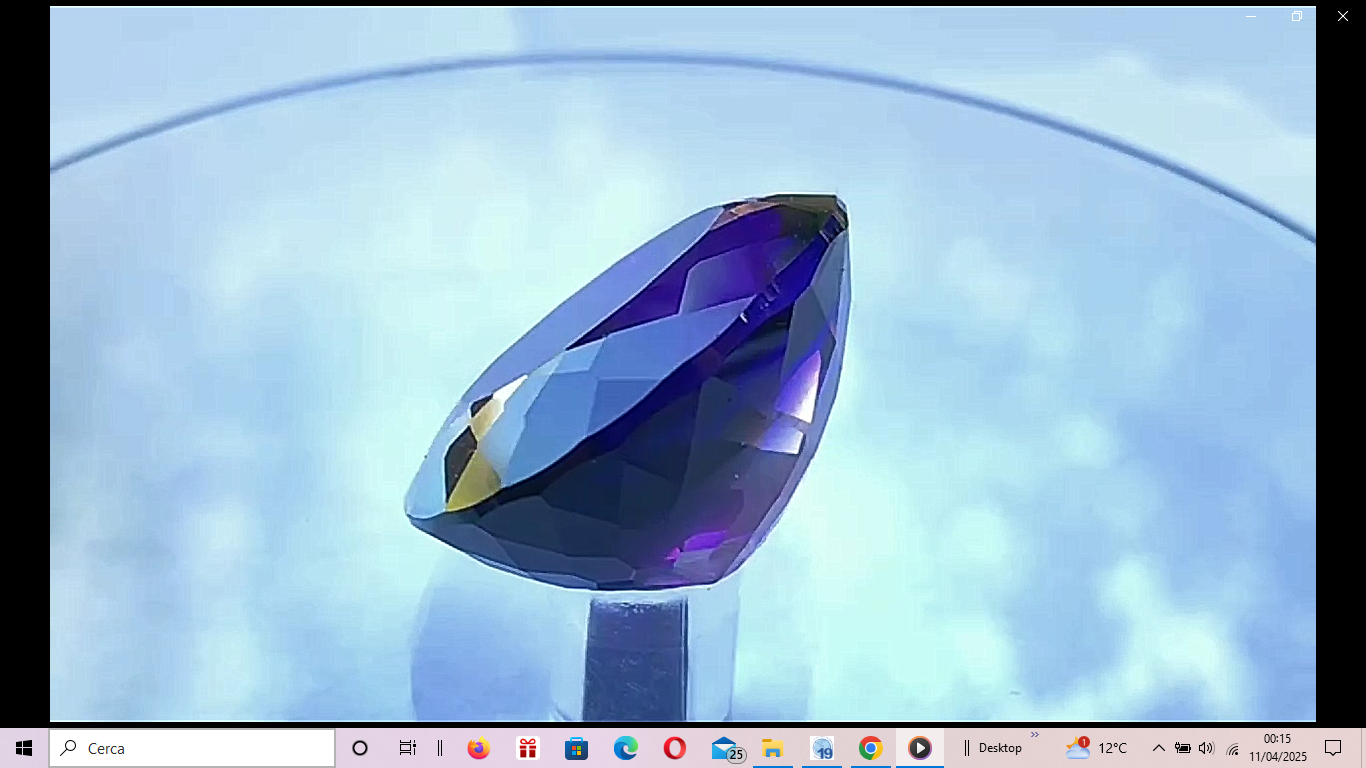Open the Wi-Fi network panel
This screenshot has height=768, width=1366.
tap(1232, 749)
